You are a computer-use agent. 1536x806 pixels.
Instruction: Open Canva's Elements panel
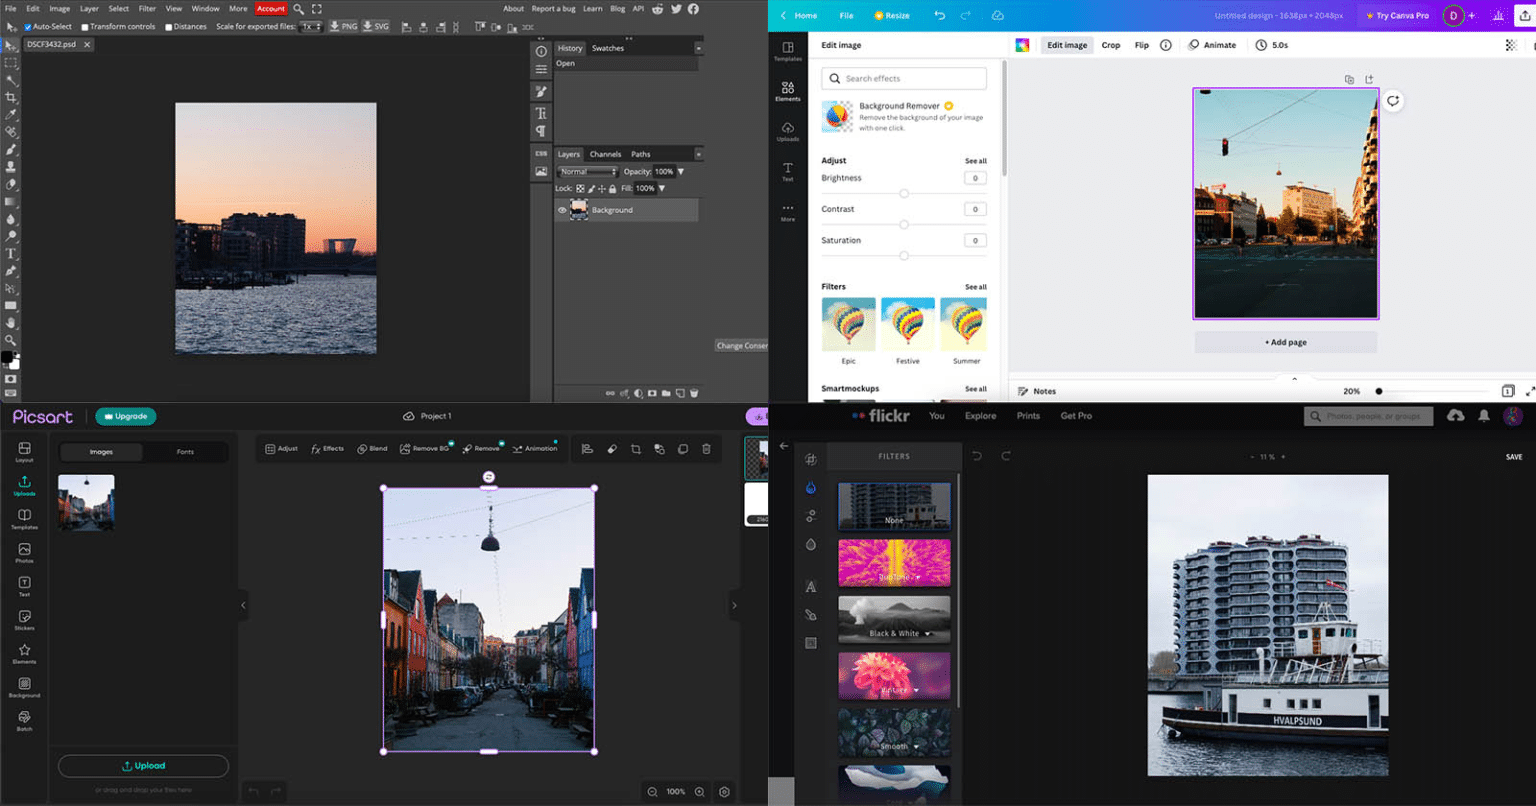tap(787, 89)
